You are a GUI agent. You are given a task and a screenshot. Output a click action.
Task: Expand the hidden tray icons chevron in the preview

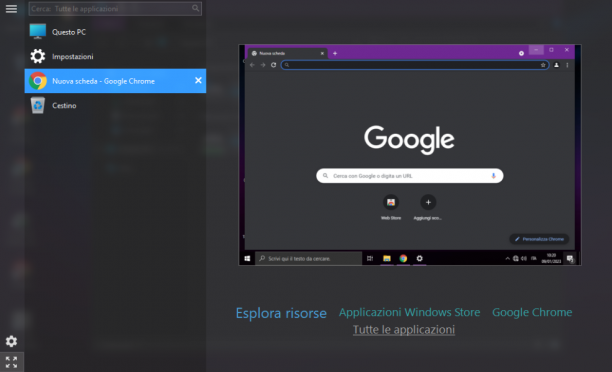pos(507,258)
